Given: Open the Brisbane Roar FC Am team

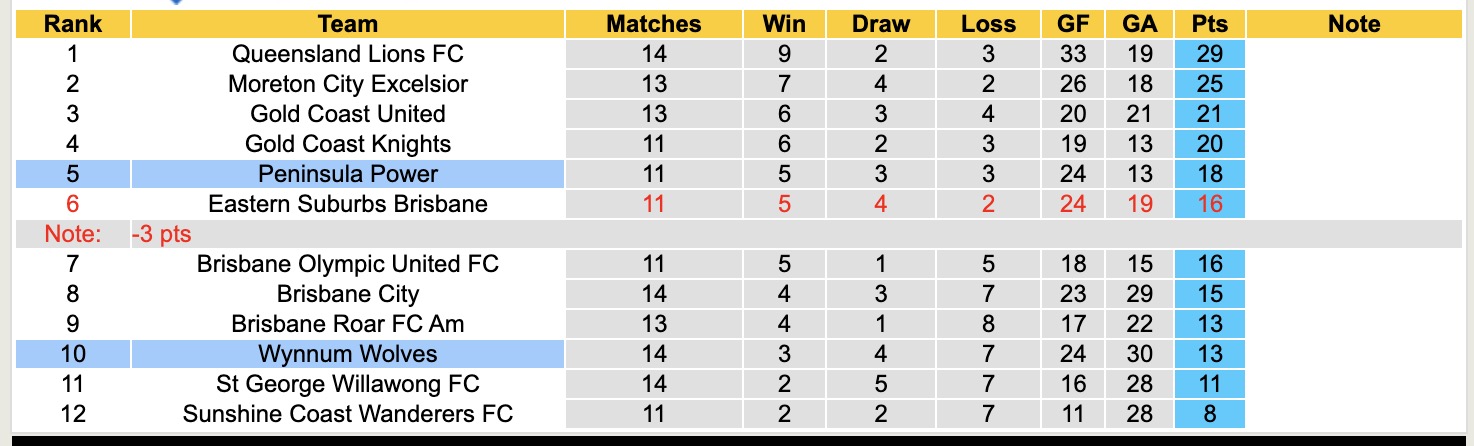Looking at the screenshot, I should pos(347,324).
